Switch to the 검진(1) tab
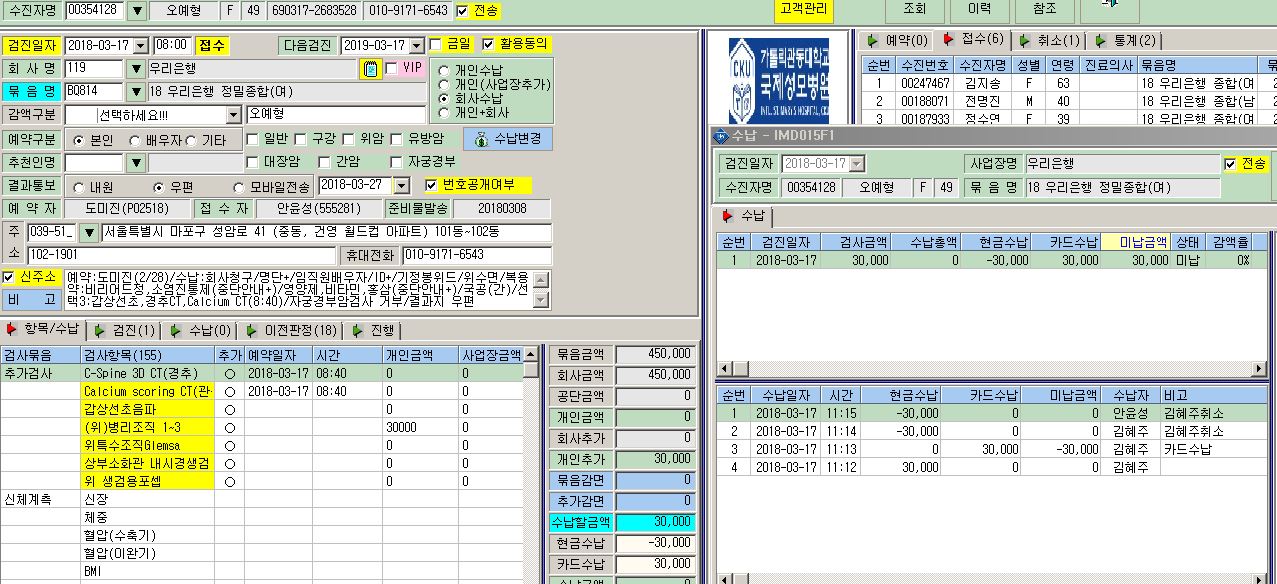The image size is (1277, 584). [125, 330]
